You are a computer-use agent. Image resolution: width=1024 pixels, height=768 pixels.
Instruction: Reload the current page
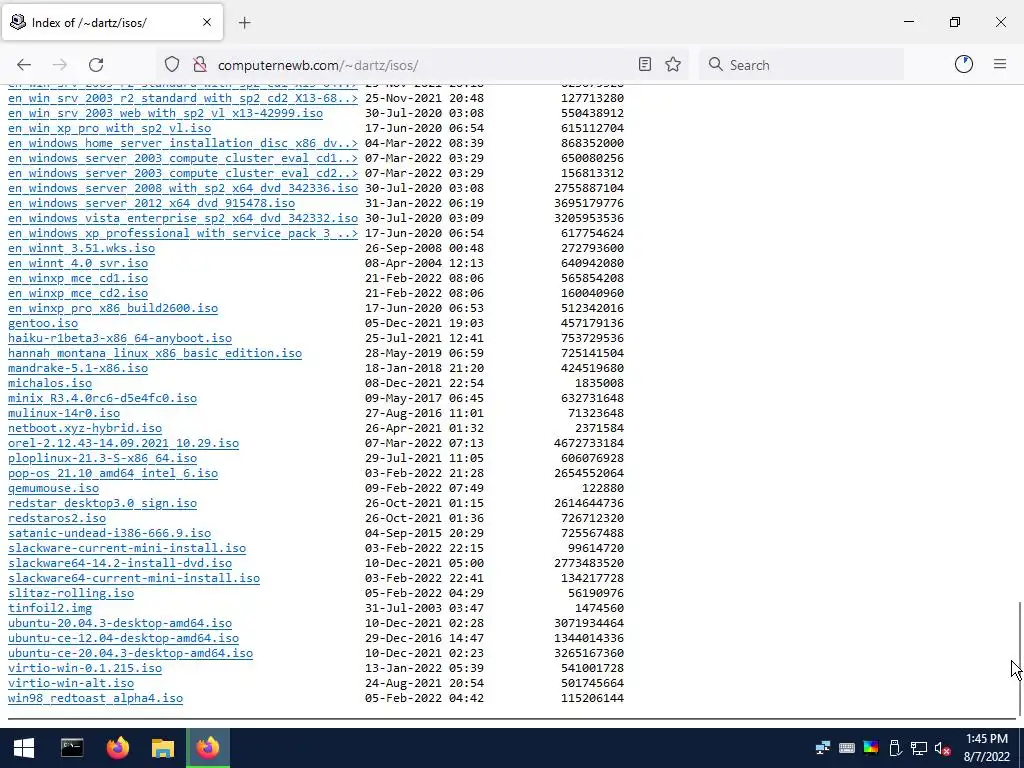tap(96, 65)
